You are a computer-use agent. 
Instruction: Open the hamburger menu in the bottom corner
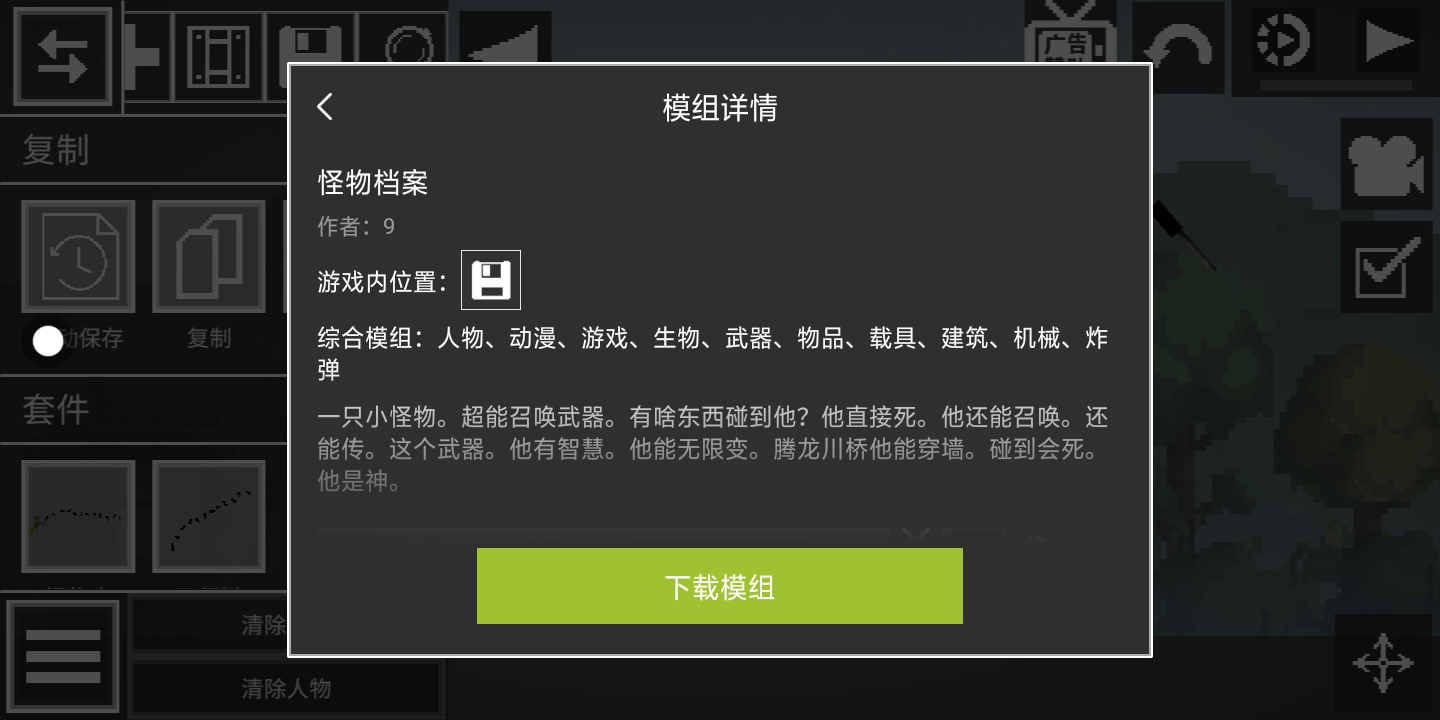tap(62, 656)
